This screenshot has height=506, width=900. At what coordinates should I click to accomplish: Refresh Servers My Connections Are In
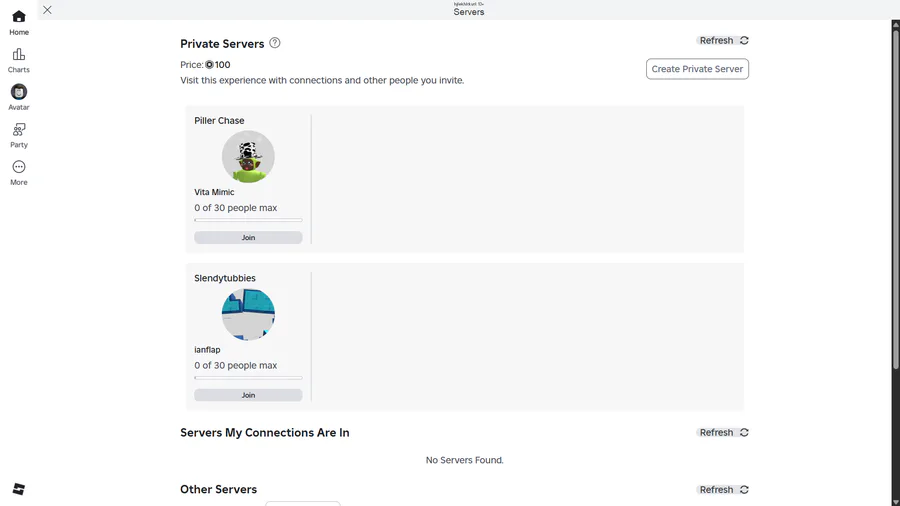coord(723,433)
